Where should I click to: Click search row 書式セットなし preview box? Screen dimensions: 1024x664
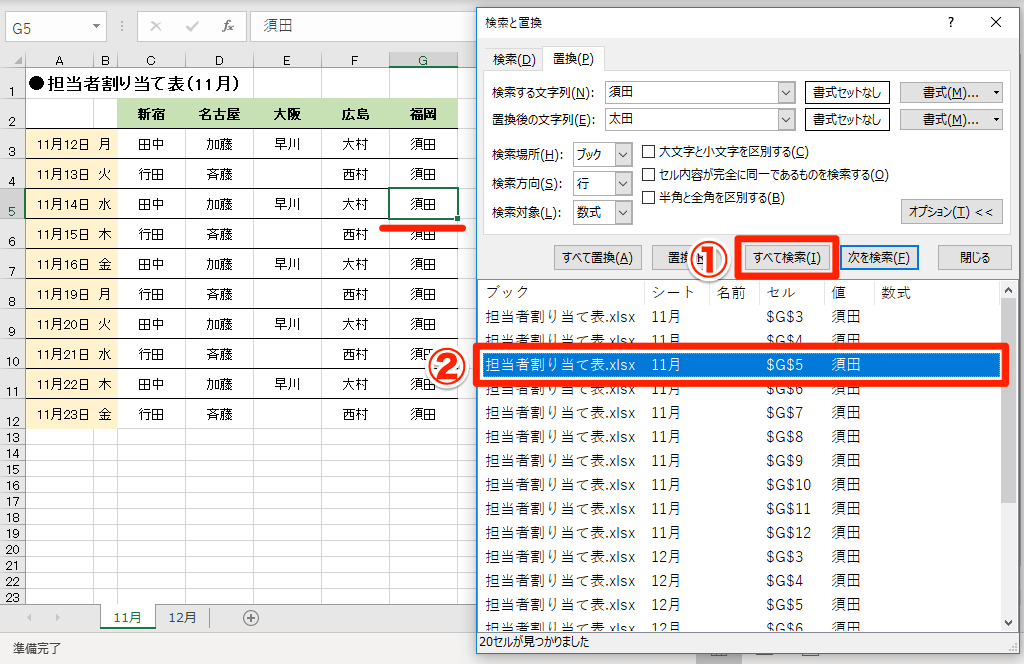pyautogui.click(x=847, y=93)
